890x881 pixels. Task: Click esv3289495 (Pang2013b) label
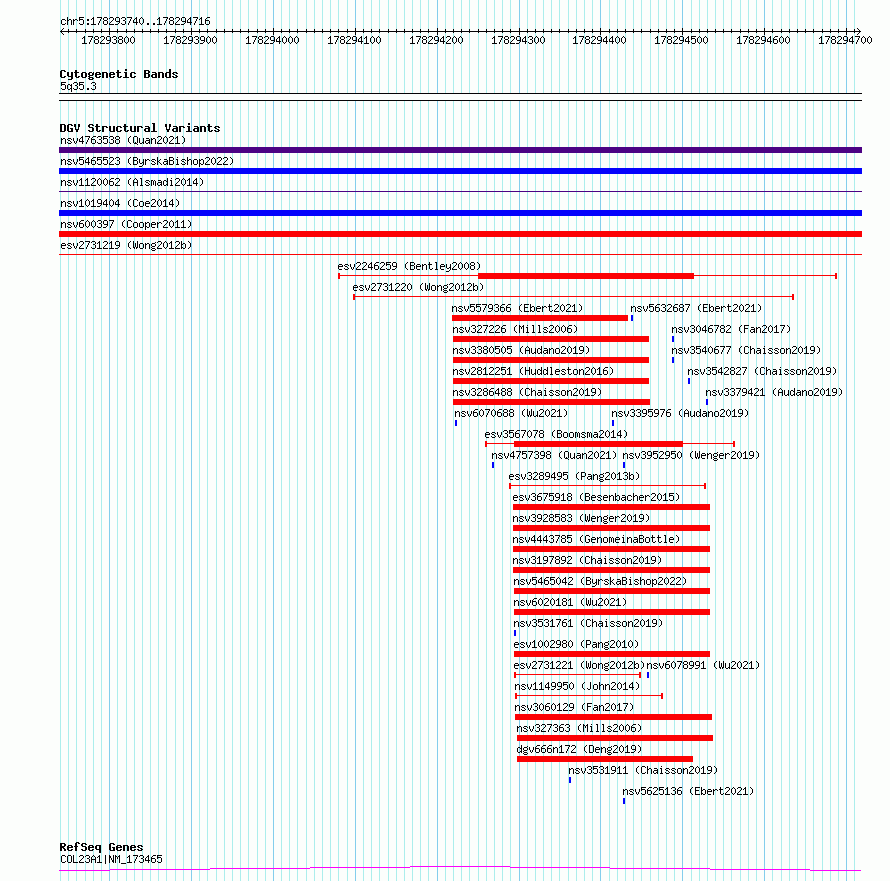coord(574,476)
